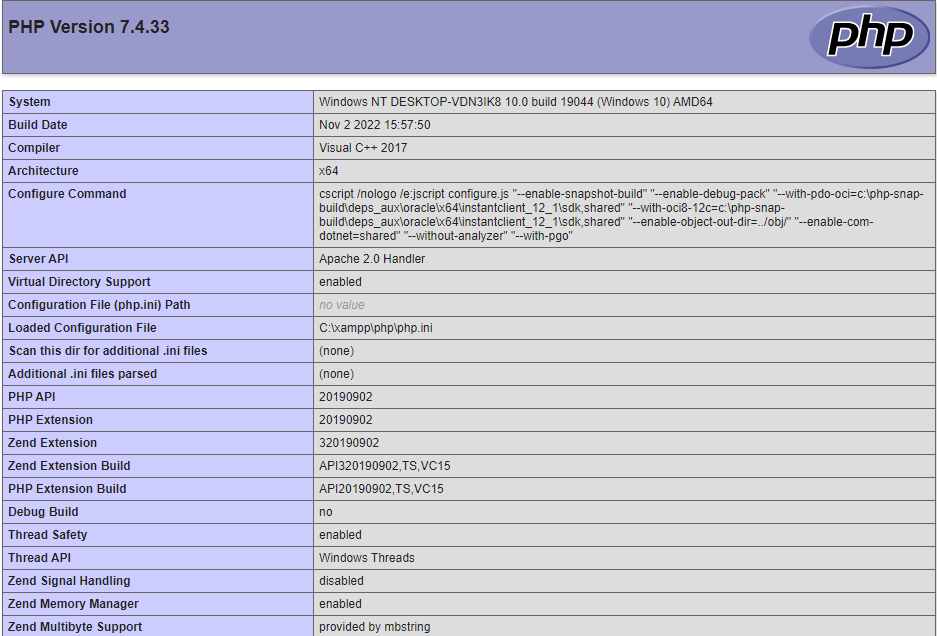Select the C:\xampp\php\php.ini path value
The height and width of the screenshot is (636, 937).
pyautogui.click(x=376, y=328)
